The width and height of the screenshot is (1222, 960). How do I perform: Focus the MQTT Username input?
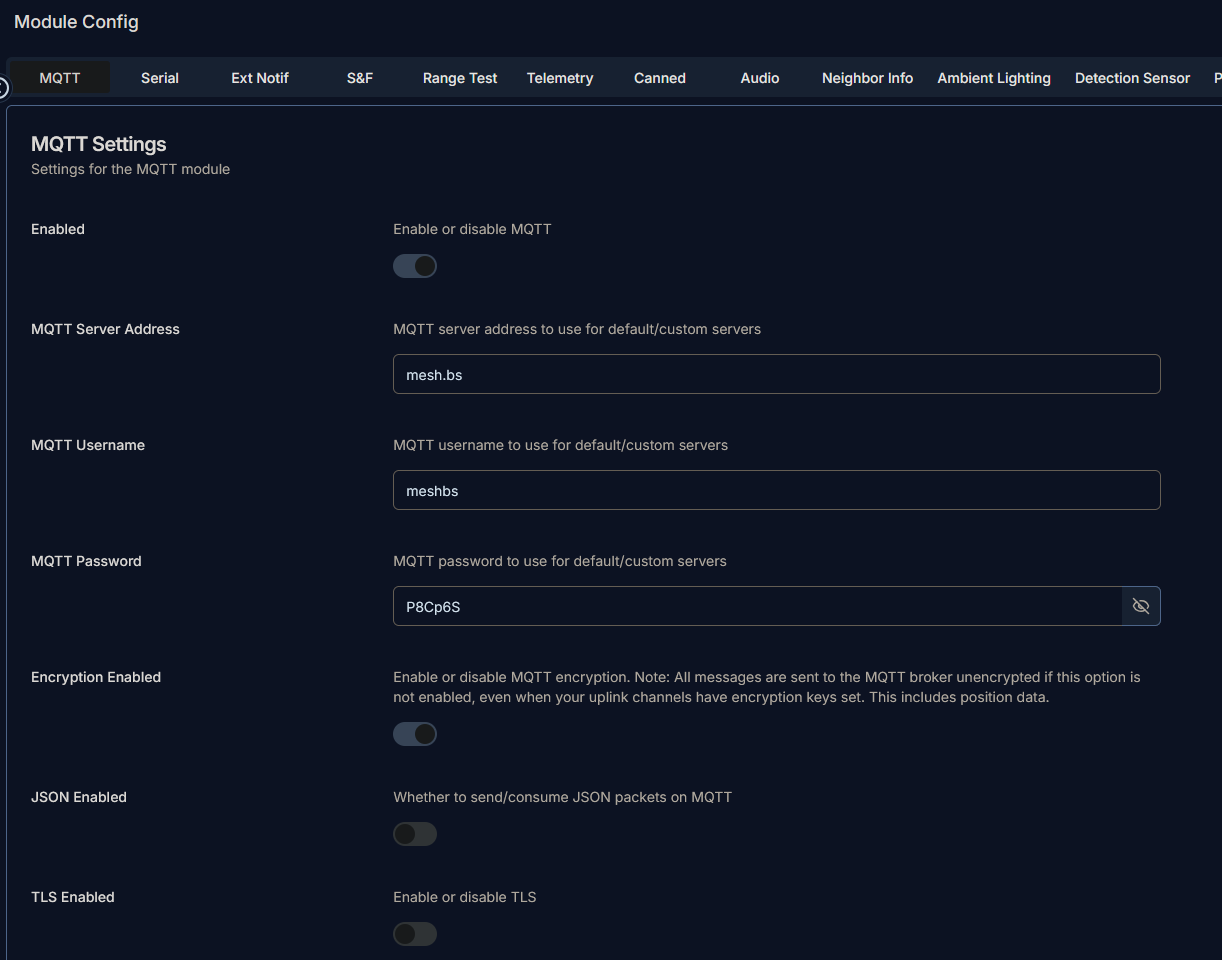pos(776,490)
